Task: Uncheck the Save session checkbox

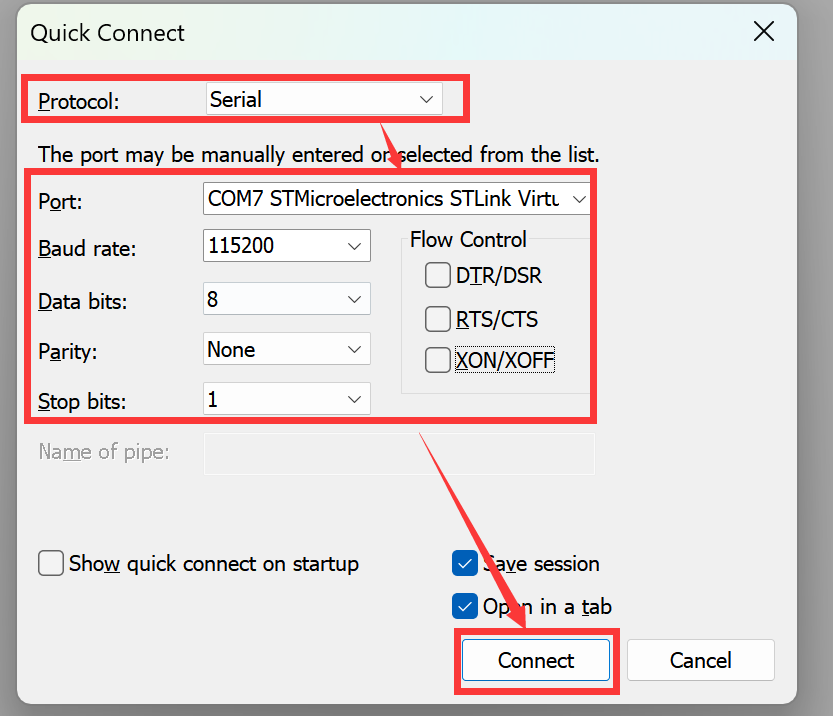Action: 465,563
